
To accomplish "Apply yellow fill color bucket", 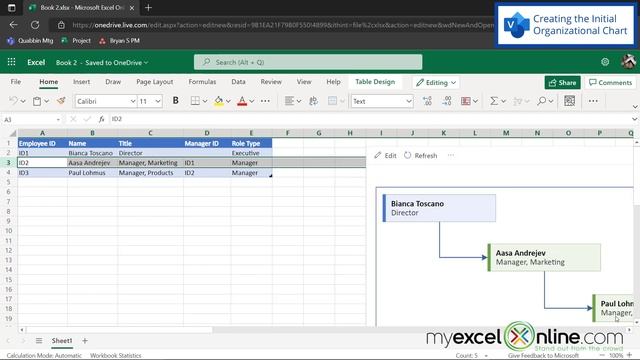I will 219,101.
